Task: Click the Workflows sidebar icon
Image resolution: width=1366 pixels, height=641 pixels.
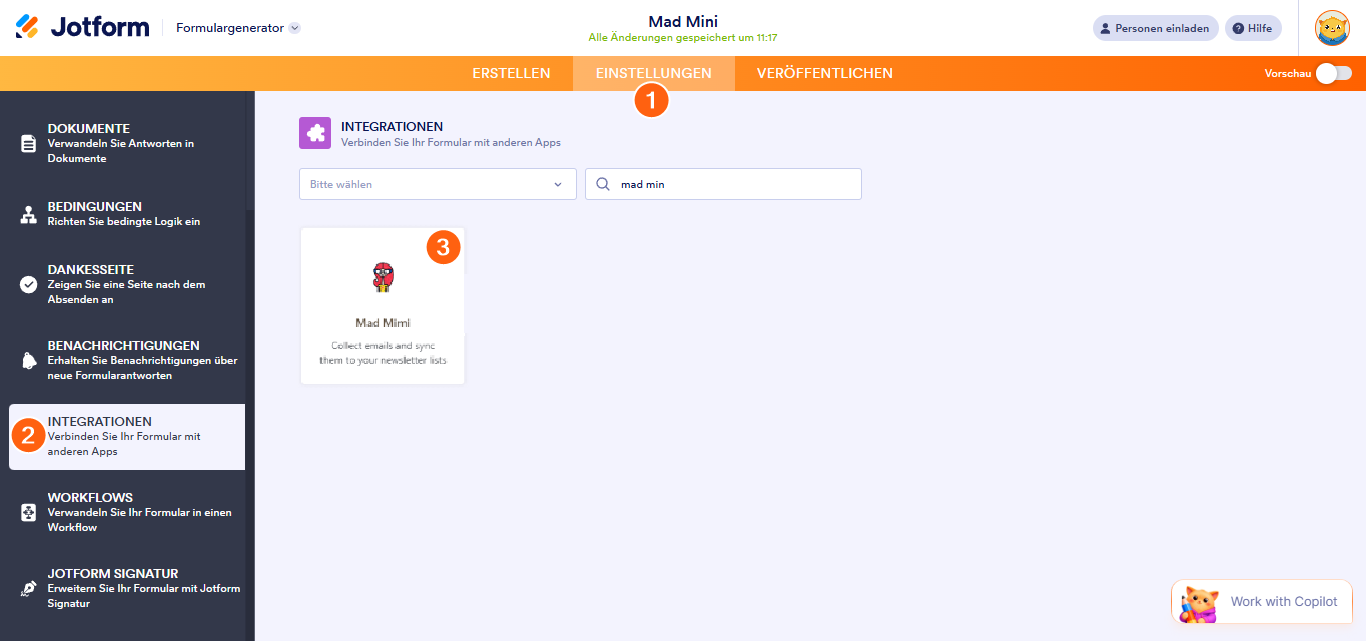Action: (x=29, y=512)
